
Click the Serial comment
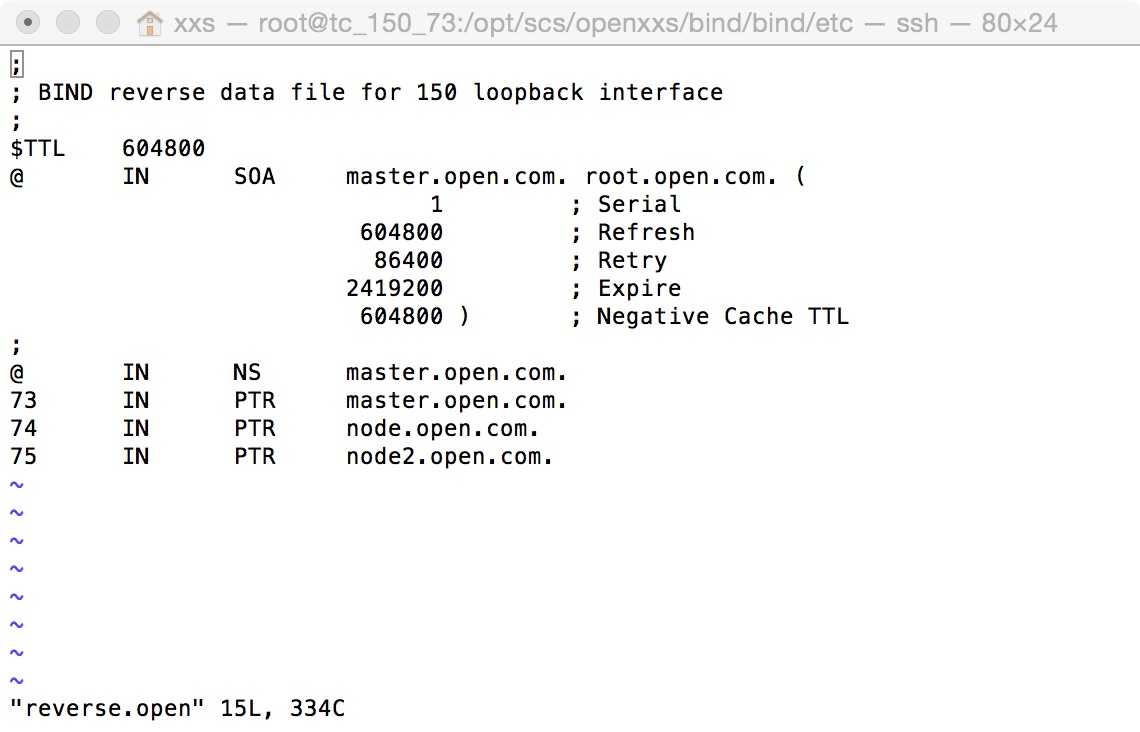(638, 205)
